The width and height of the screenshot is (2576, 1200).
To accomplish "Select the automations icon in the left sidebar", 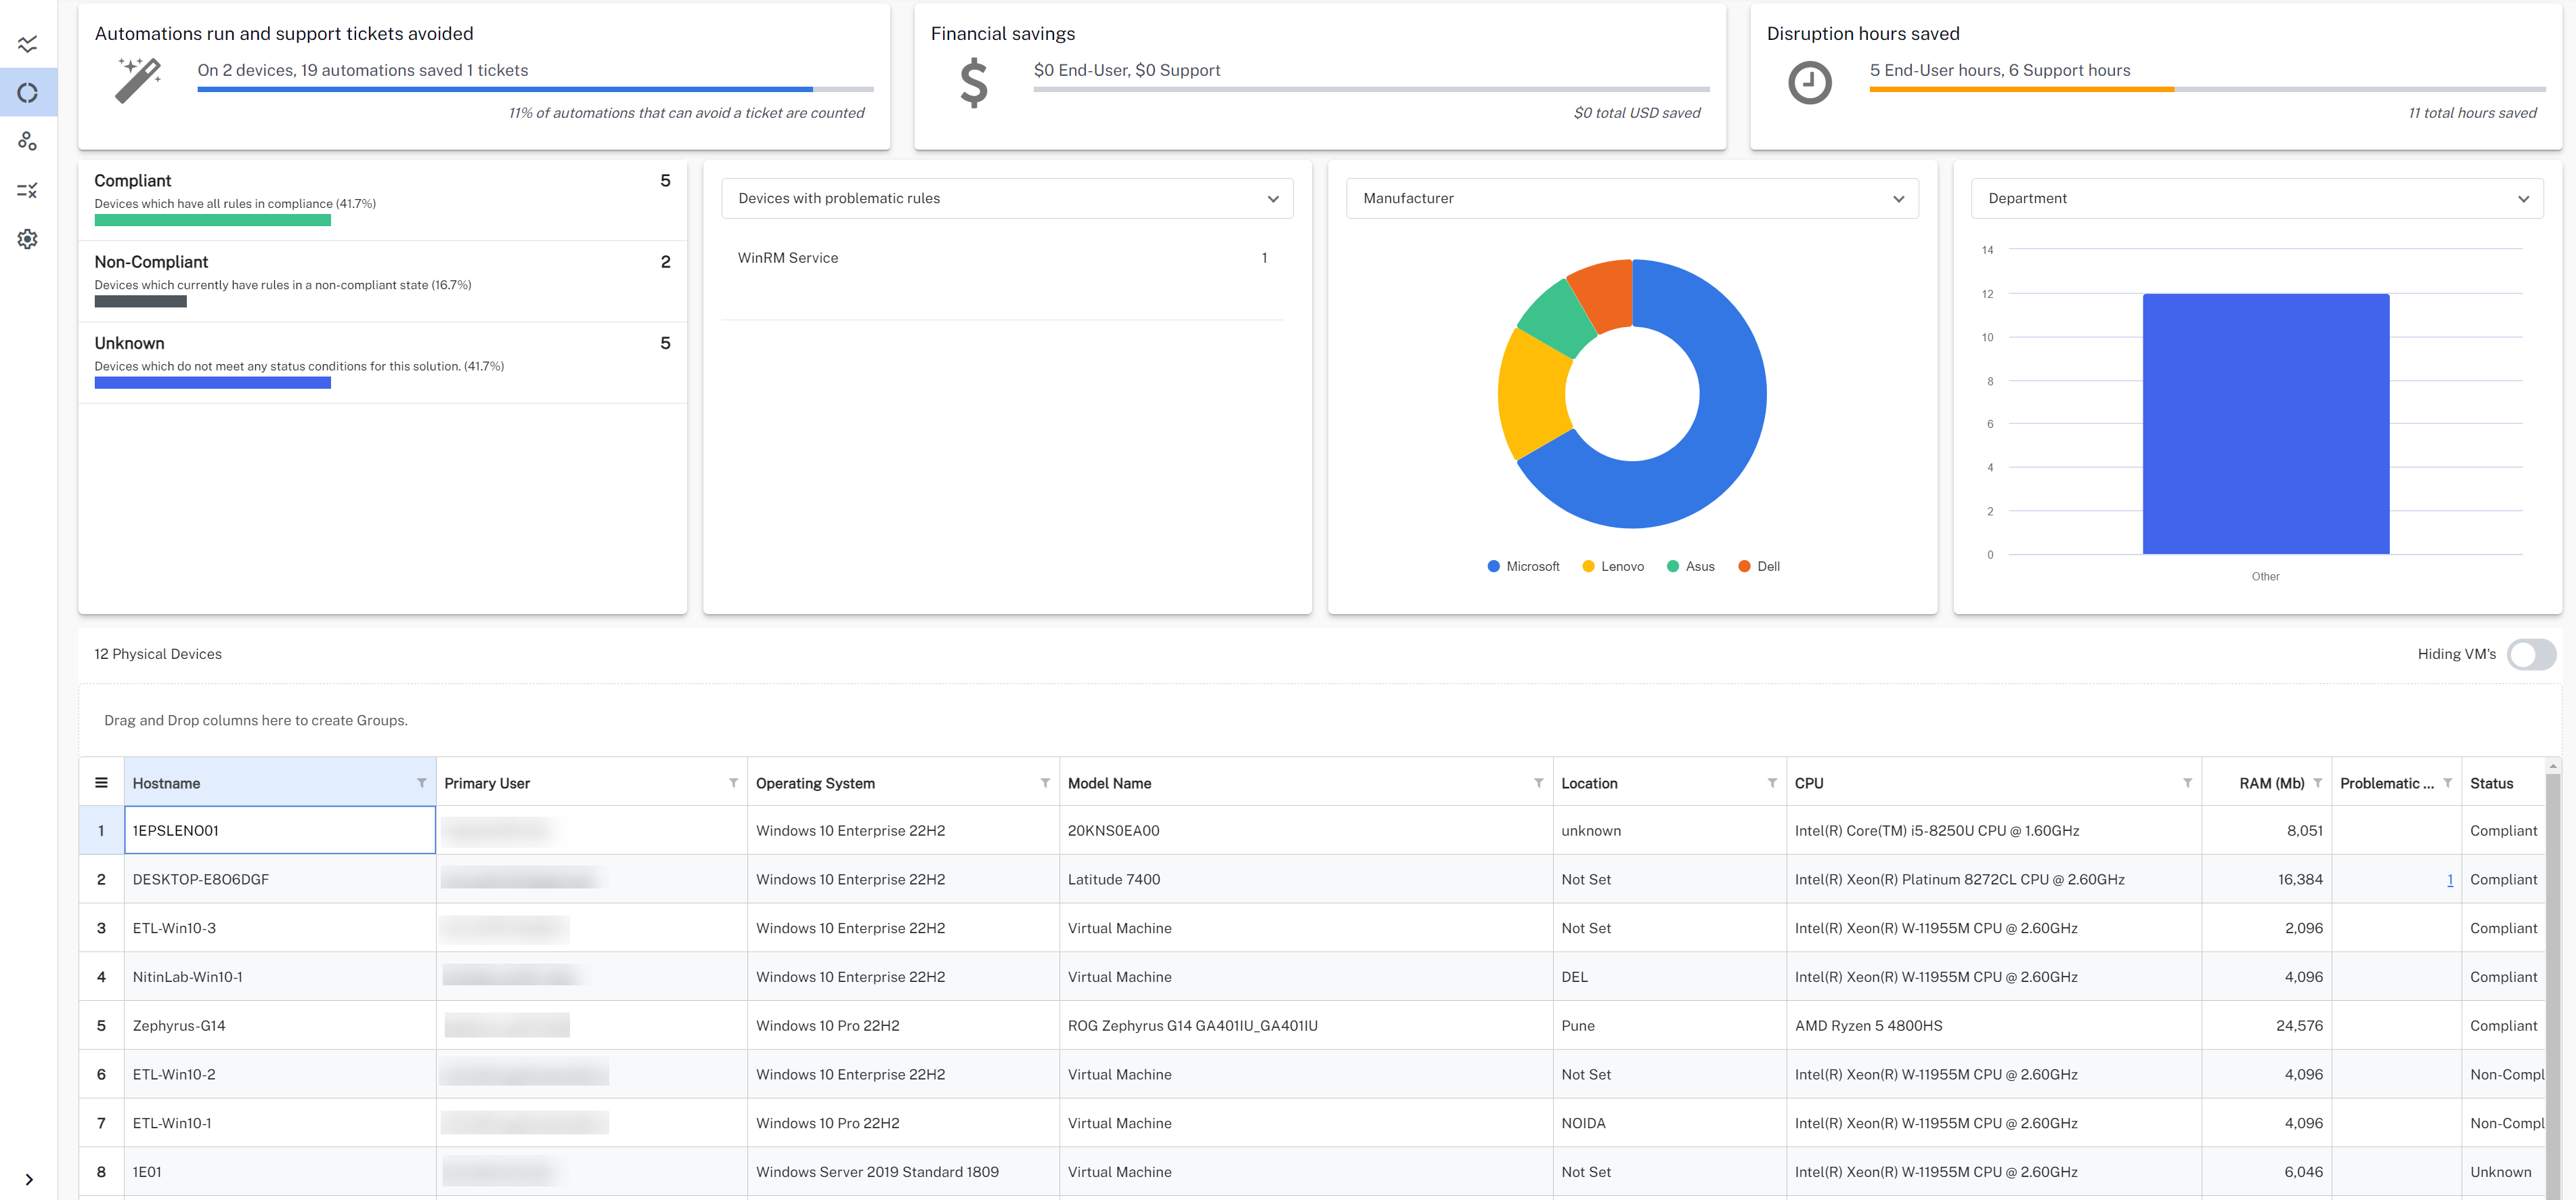I will tap(28, 141).
